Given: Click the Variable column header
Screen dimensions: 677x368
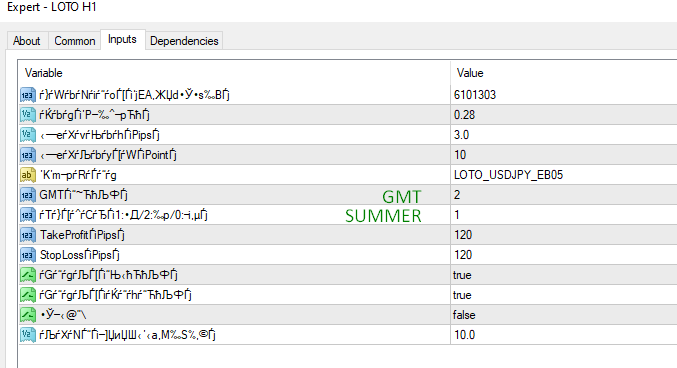Looking at the screenshot, I should [234, 73].
